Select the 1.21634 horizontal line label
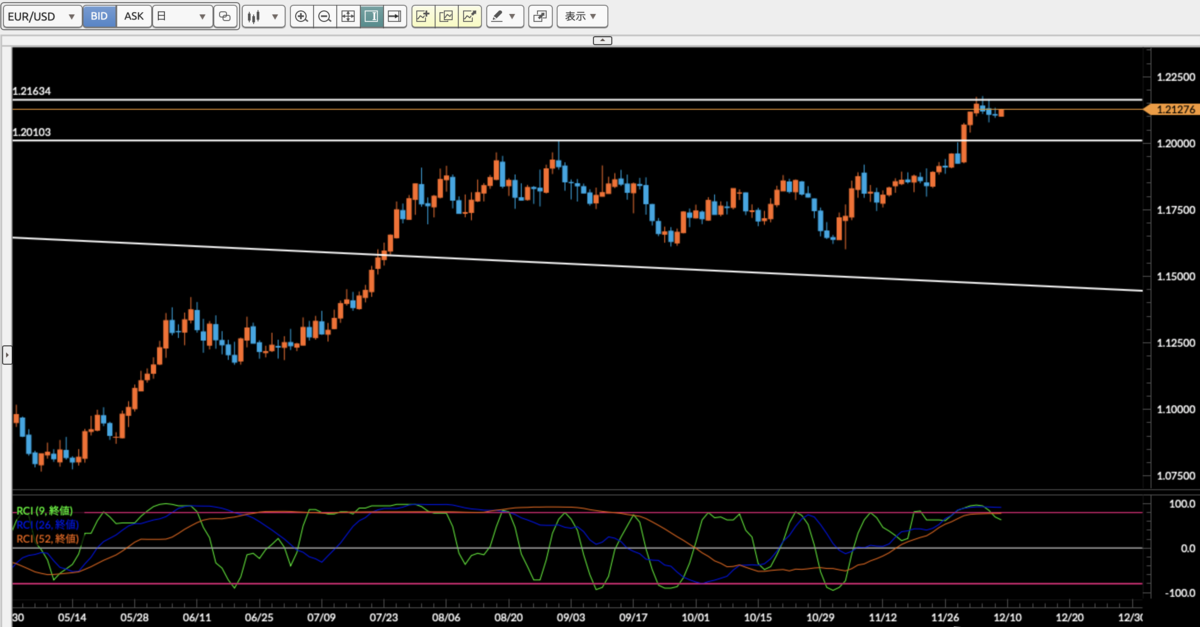 click(32, 91)
